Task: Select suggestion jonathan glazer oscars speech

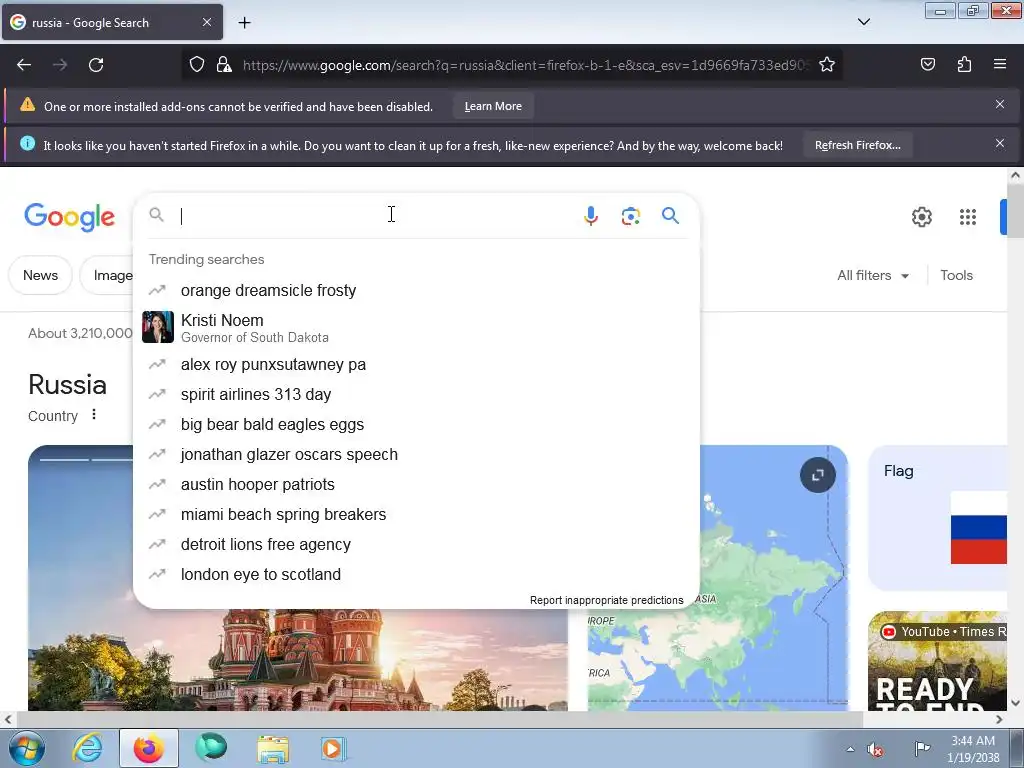Action: [415, 455]
